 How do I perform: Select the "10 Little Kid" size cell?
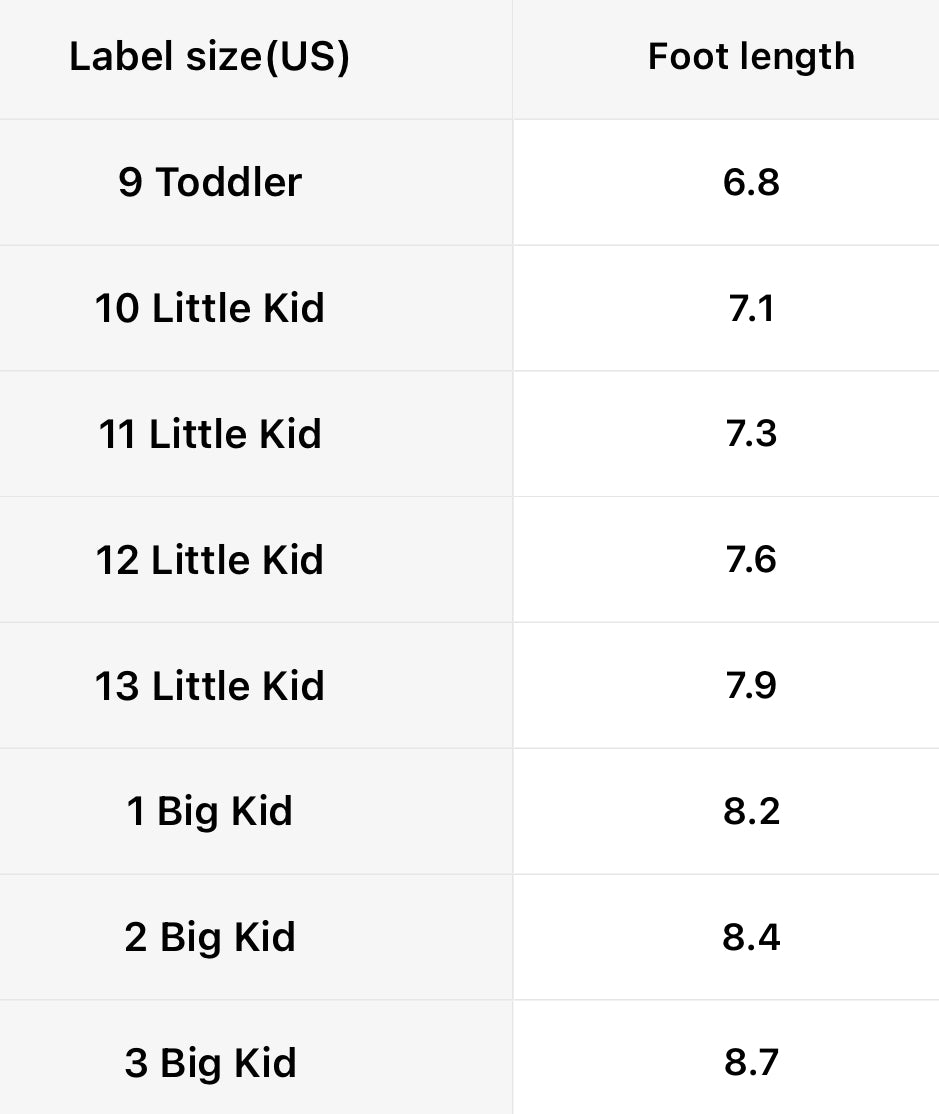coord(209,308)
